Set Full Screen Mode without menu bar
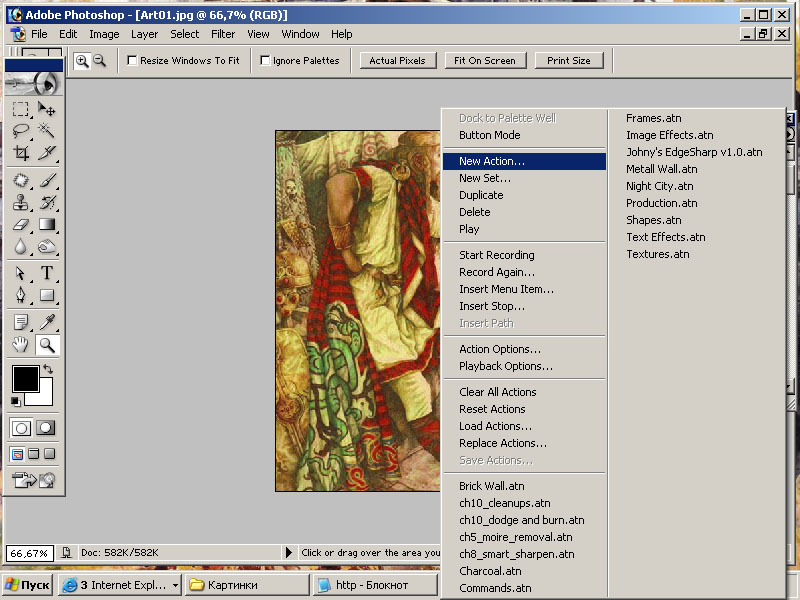 pos(49,454)
